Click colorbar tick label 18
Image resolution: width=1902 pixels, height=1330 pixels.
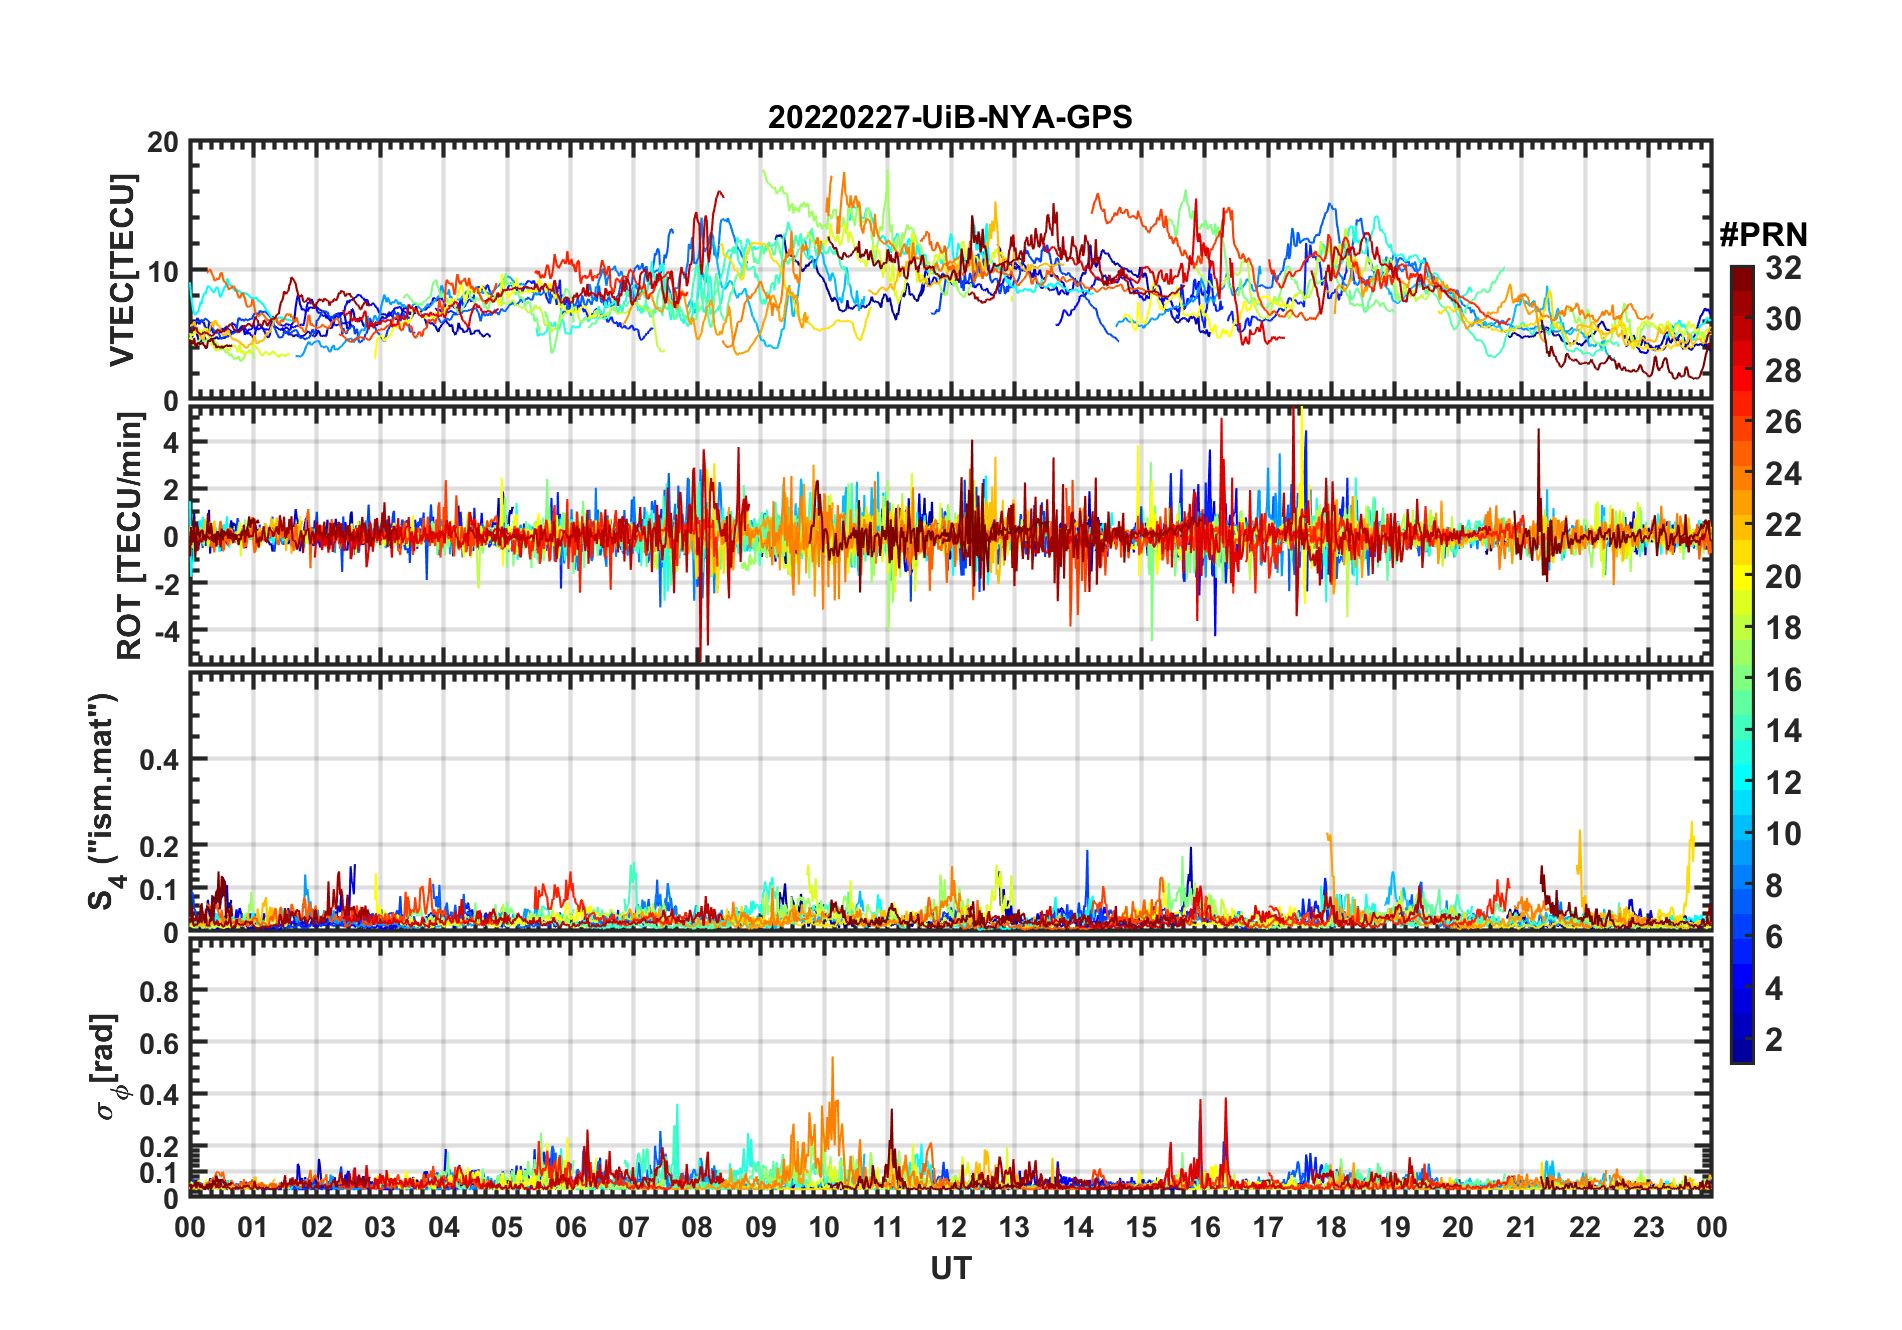point(1783,628)
